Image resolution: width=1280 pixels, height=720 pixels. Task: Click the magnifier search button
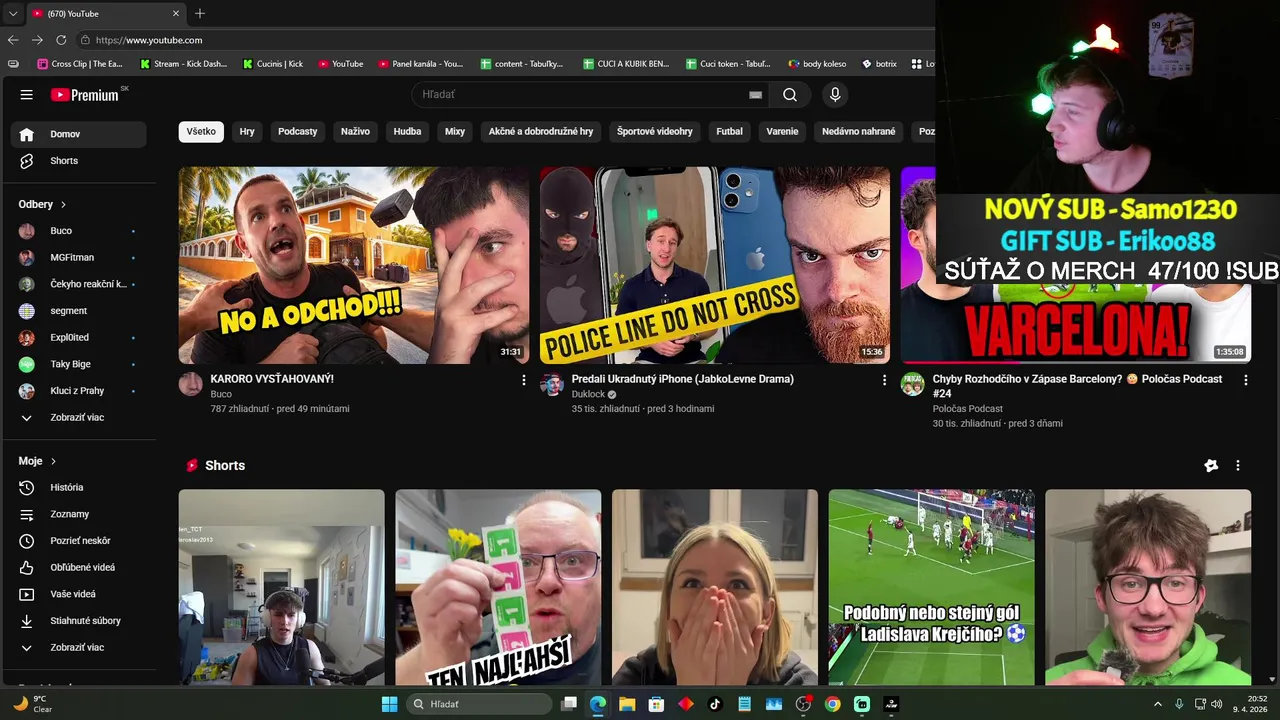tap(790, 95)
